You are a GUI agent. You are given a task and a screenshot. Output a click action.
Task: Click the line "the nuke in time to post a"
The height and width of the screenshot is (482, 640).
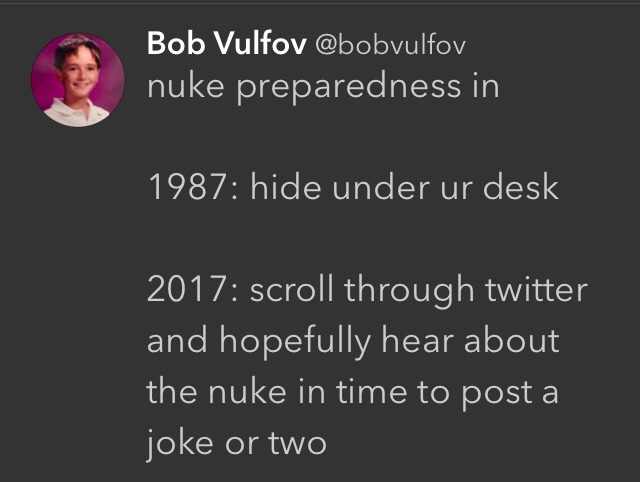pyautogui.click(x=352, y=390)
